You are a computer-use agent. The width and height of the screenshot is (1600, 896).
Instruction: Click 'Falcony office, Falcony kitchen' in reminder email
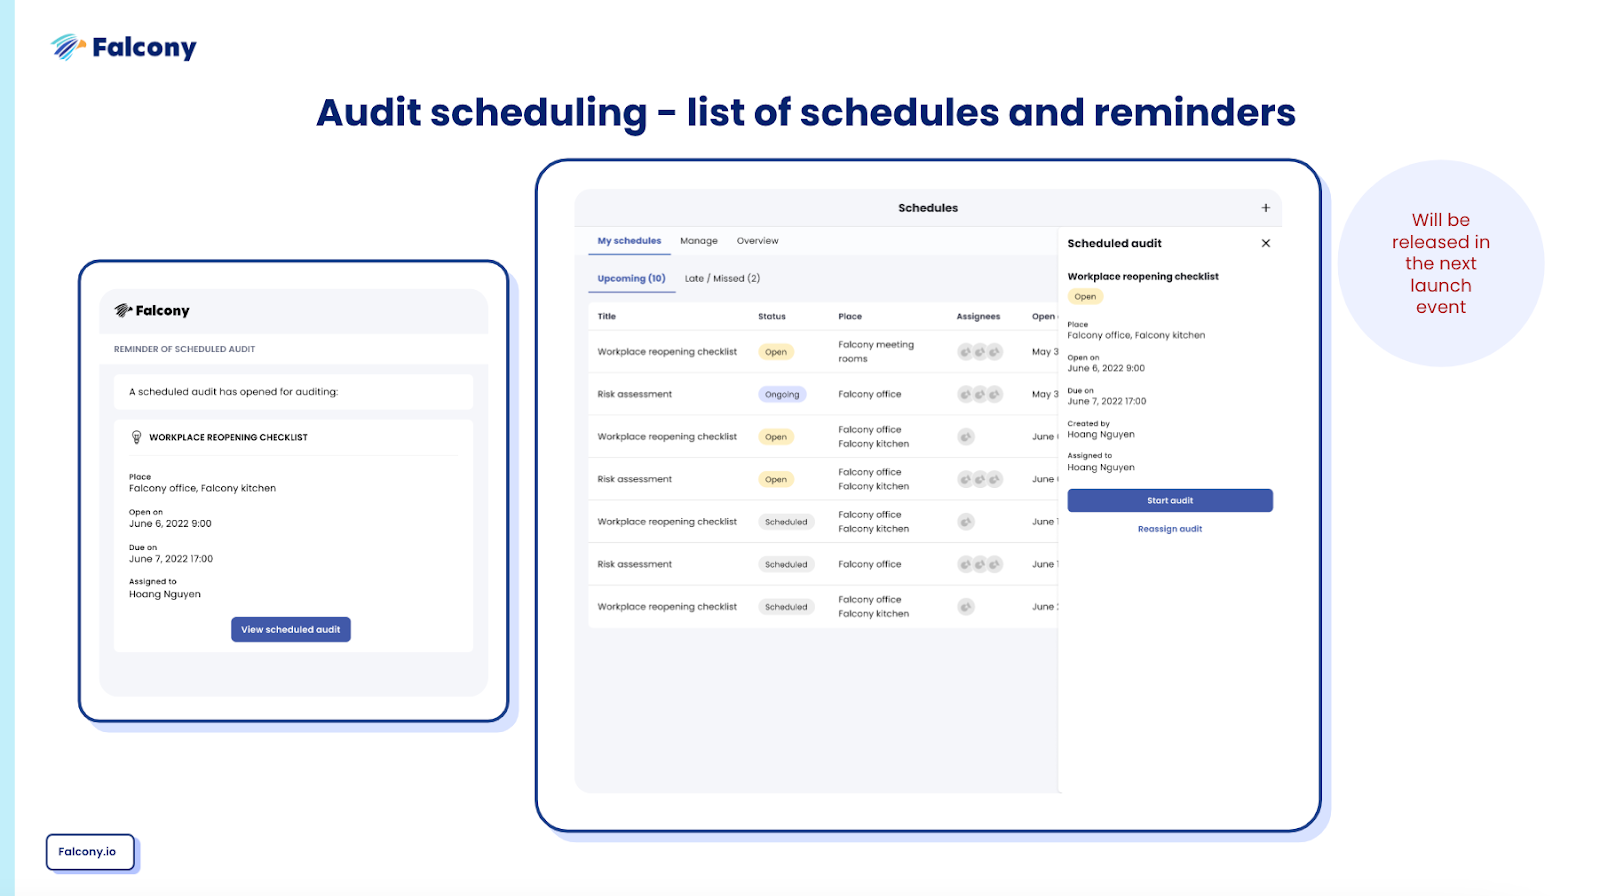tap(202, 489)
